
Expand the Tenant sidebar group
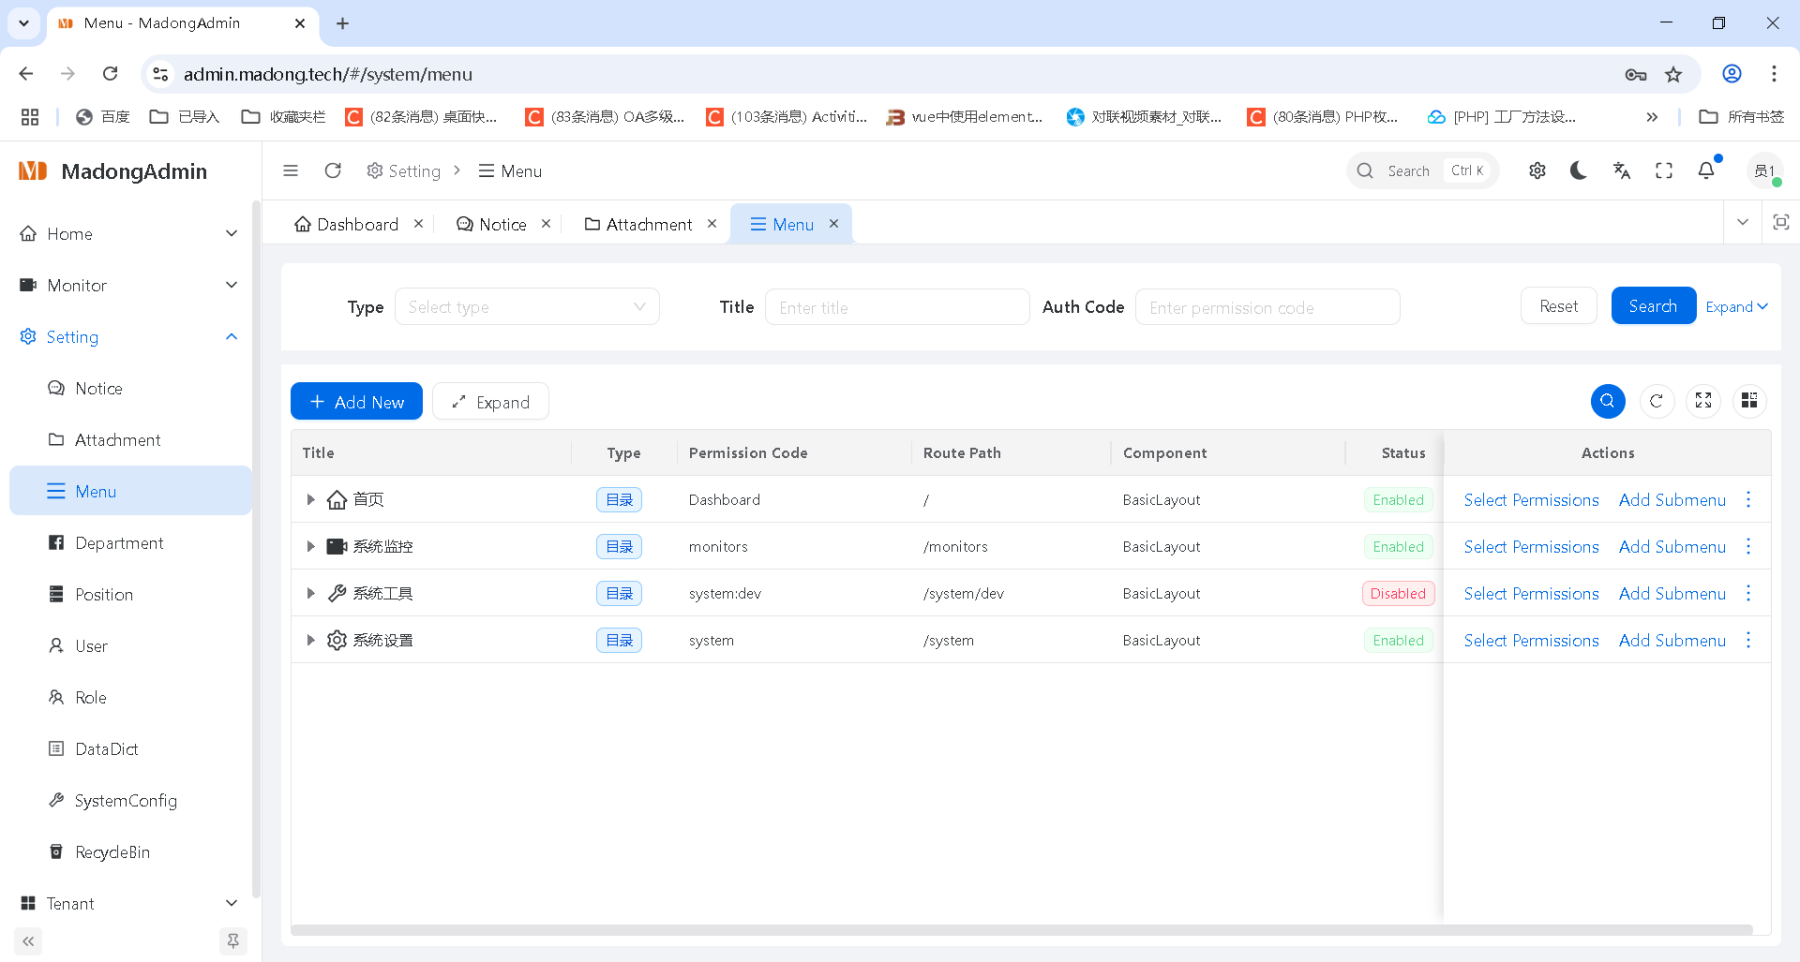[130, 903]
